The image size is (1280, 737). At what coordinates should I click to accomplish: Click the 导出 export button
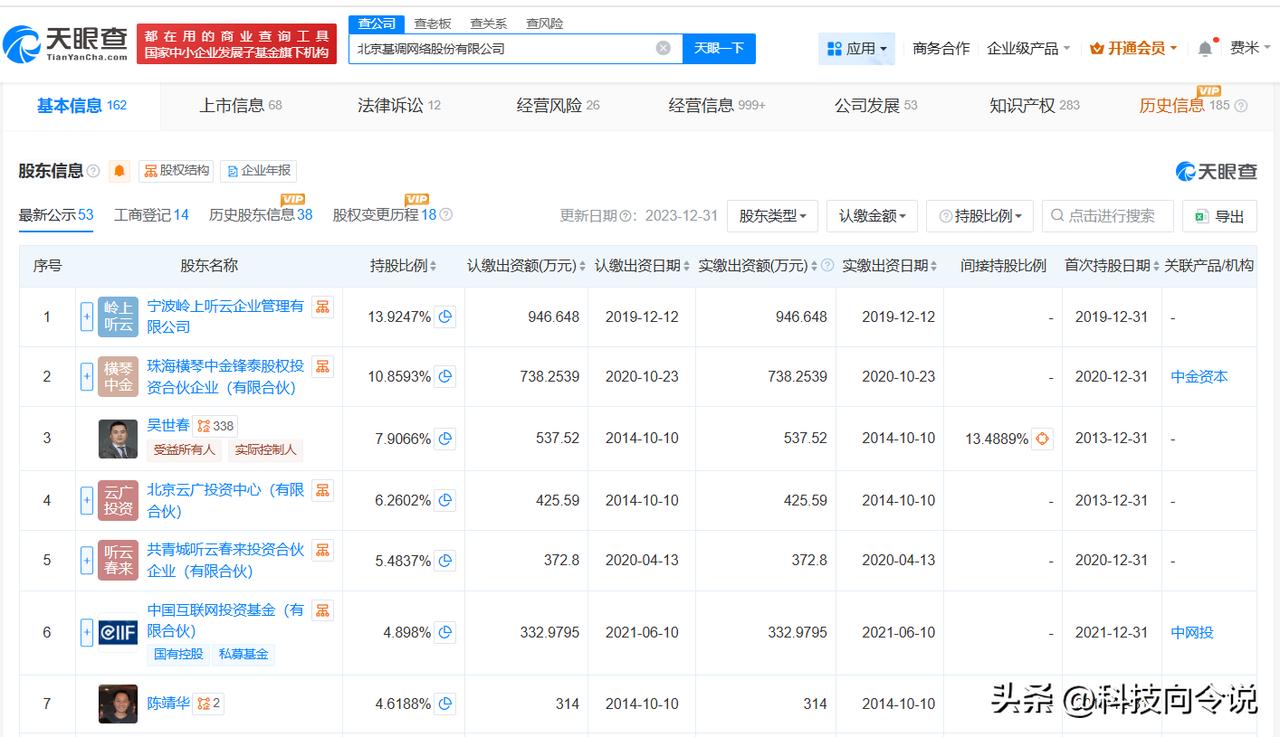pyautogui.click(x=1219, y=216)
